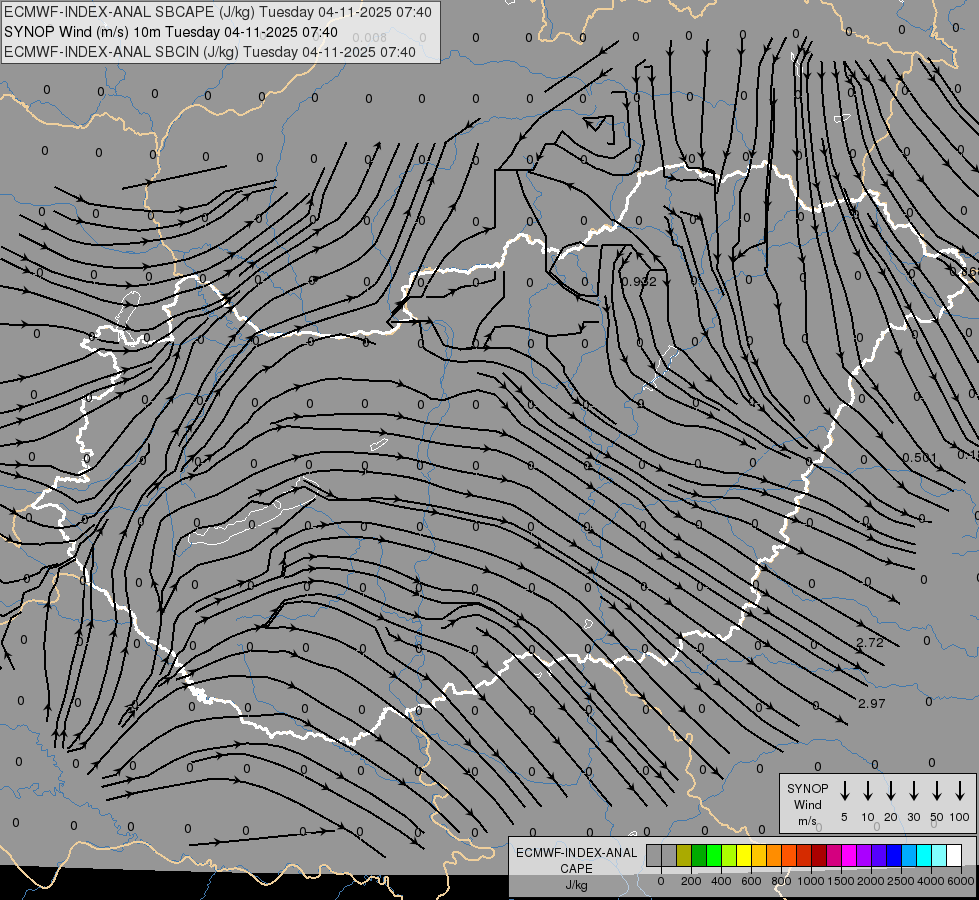Screen dimensions: 979x900
Task: Click the m/s unit label in wind legend
Action: (807, 821)
